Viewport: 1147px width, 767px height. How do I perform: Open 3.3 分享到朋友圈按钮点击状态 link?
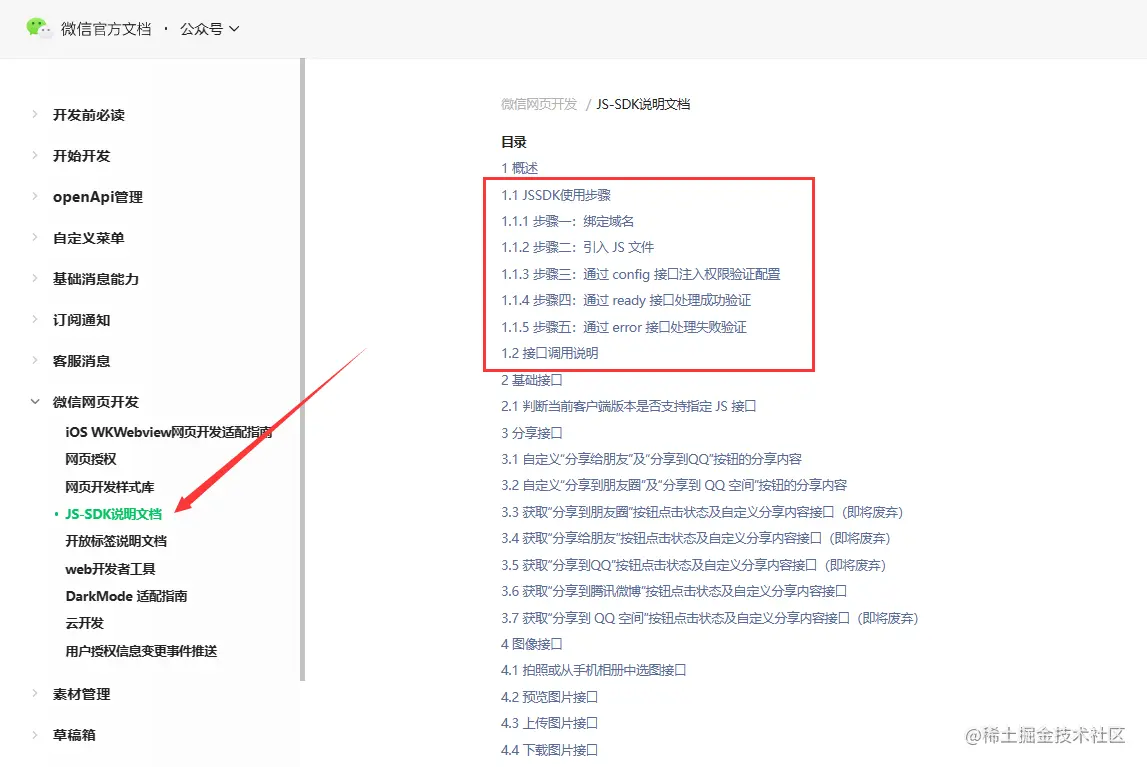point(702,512)
